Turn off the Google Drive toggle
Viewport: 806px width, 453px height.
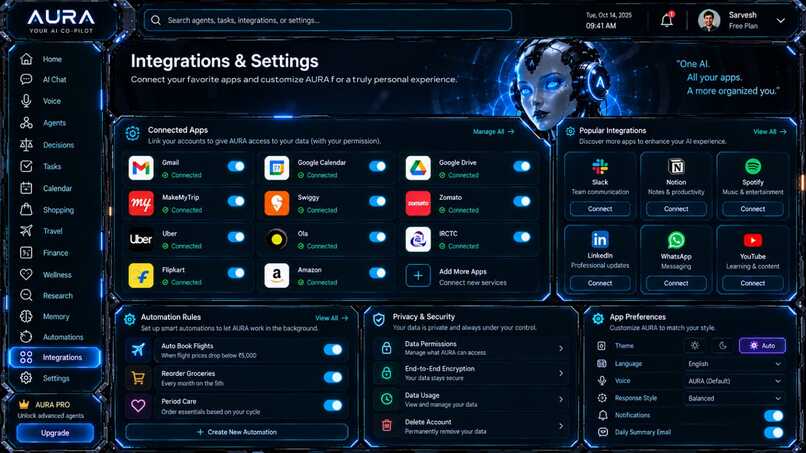522,166
